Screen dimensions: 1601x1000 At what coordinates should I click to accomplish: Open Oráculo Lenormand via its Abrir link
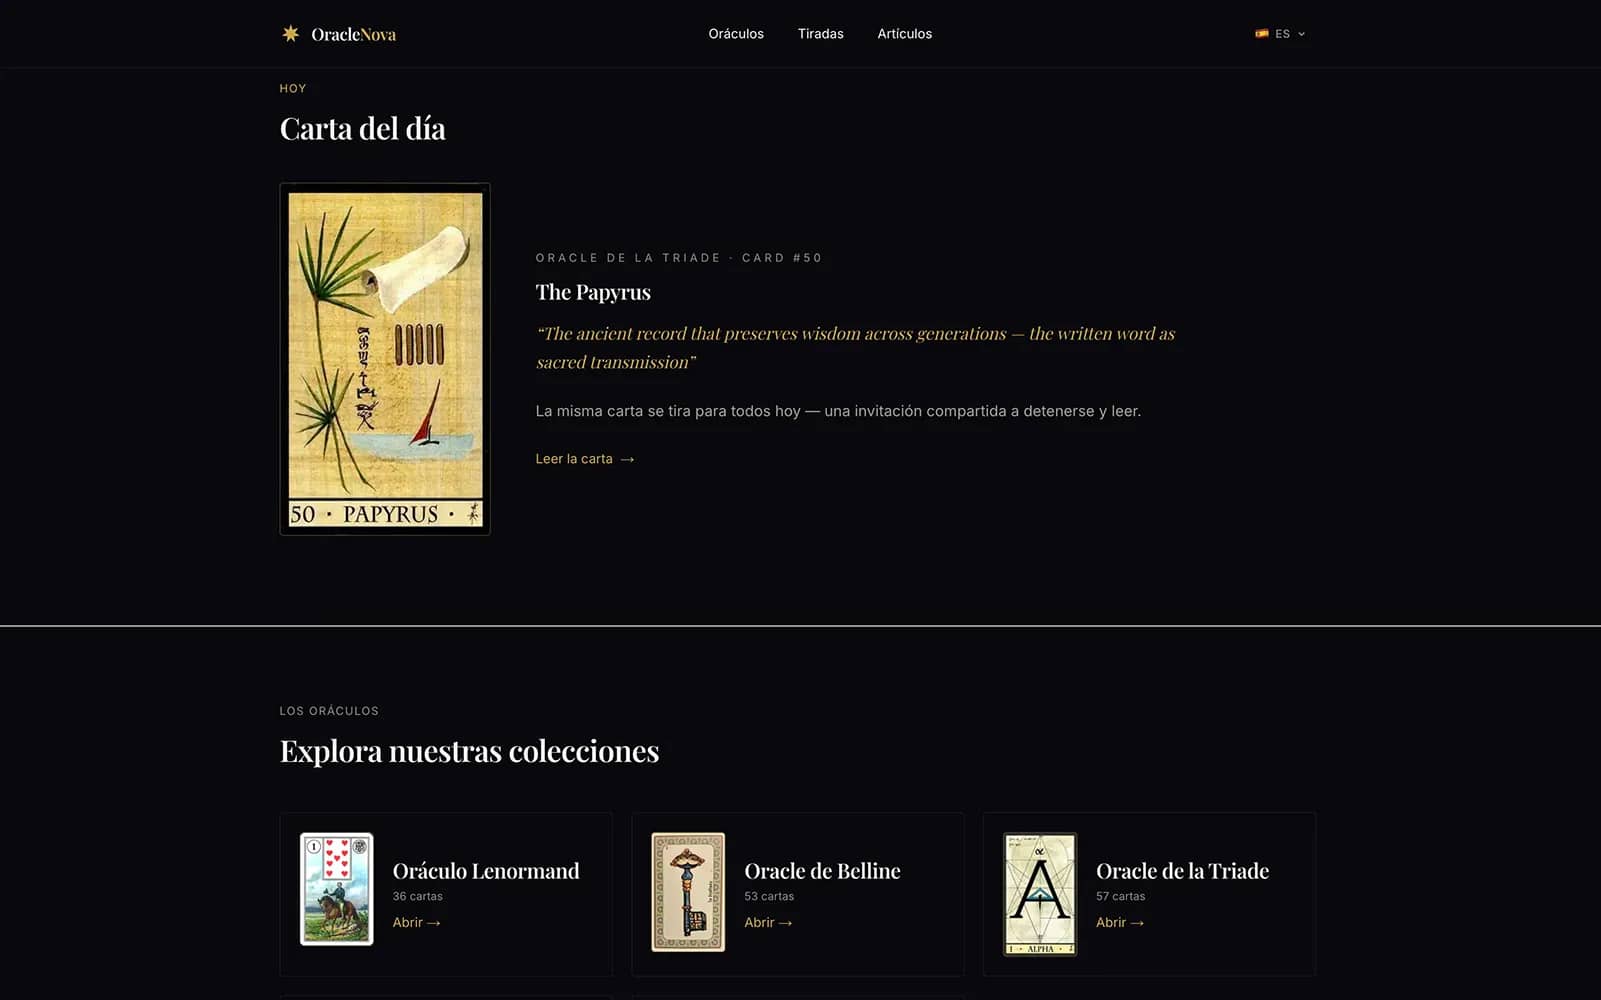point(416,922)
